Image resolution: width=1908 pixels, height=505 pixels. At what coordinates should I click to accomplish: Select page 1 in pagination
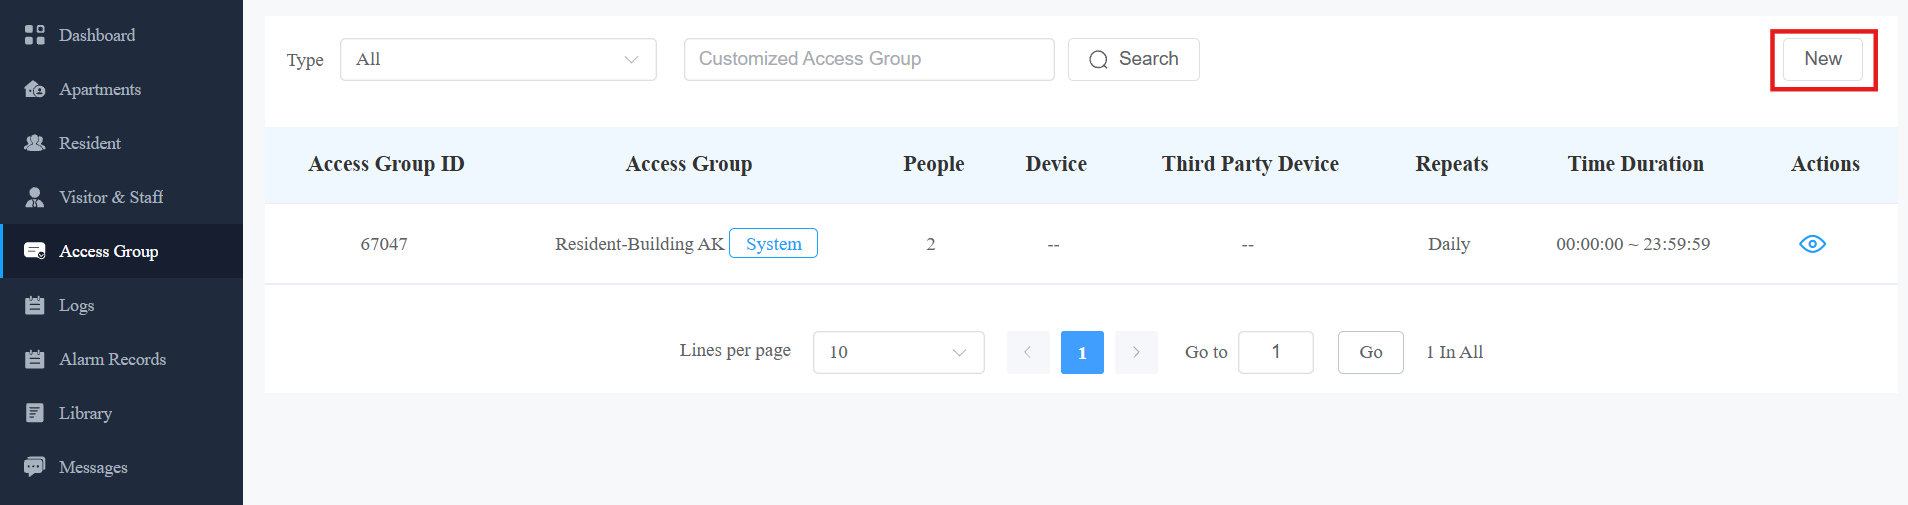(1082, 352)
